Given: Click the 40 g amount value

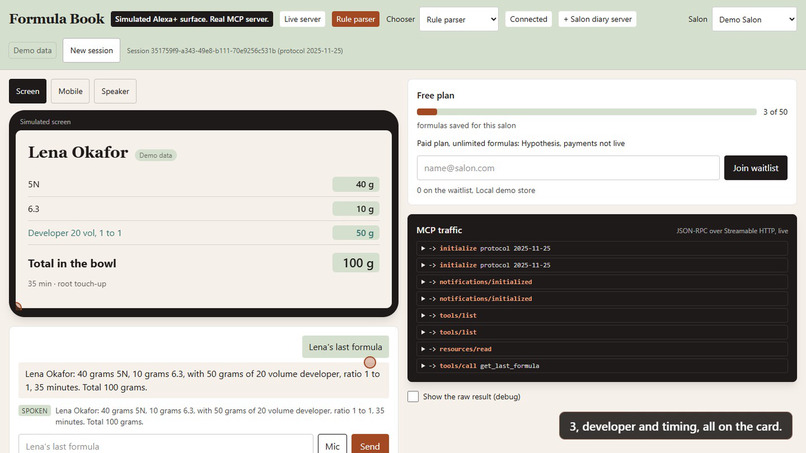Looking at the screenshot, I should click(x=356, y=184).
